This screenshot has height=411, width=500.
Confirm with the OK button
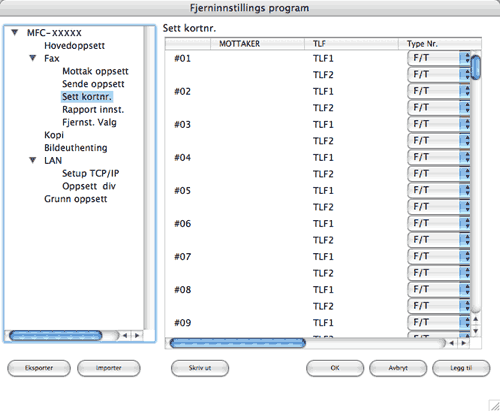[x=335, y=368]
